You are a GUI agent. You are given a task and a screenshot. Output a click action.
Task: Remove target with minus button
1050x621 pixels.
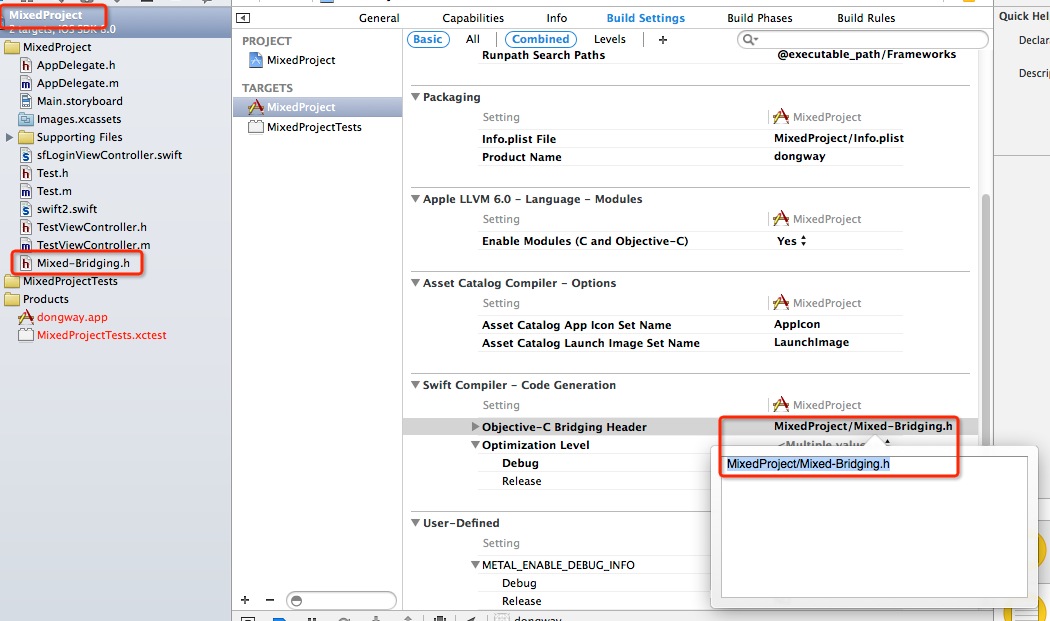[x=270, y=600]
